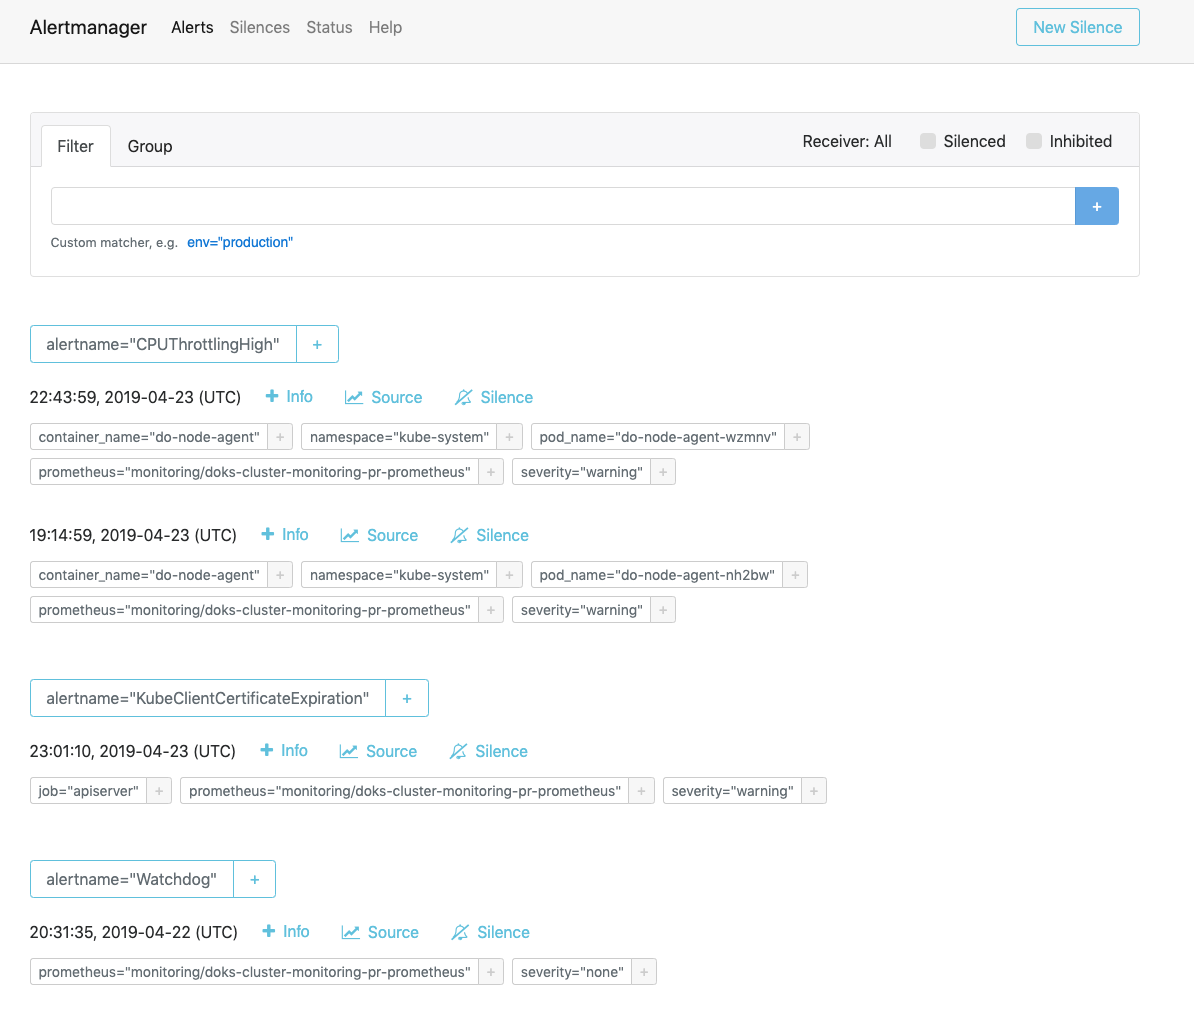Add prometheus label plus for 22:43:59 alert

click(x=491, y=472)
